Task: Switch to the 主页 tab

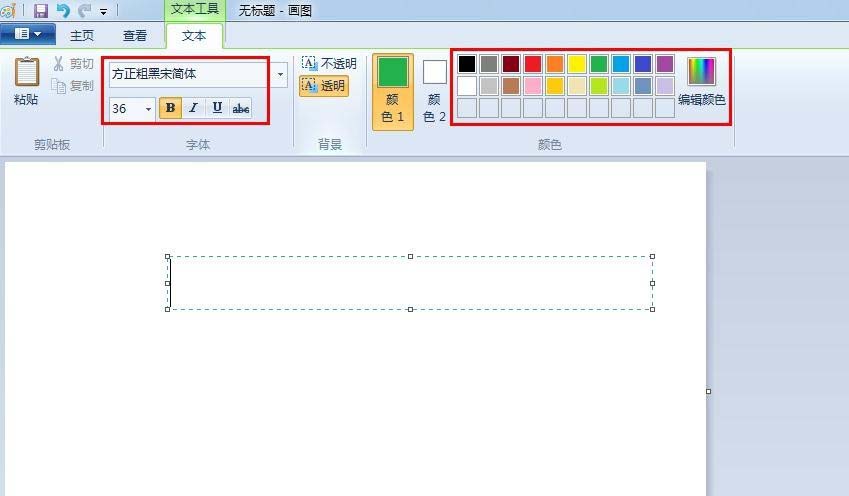Action: (82, 36)
